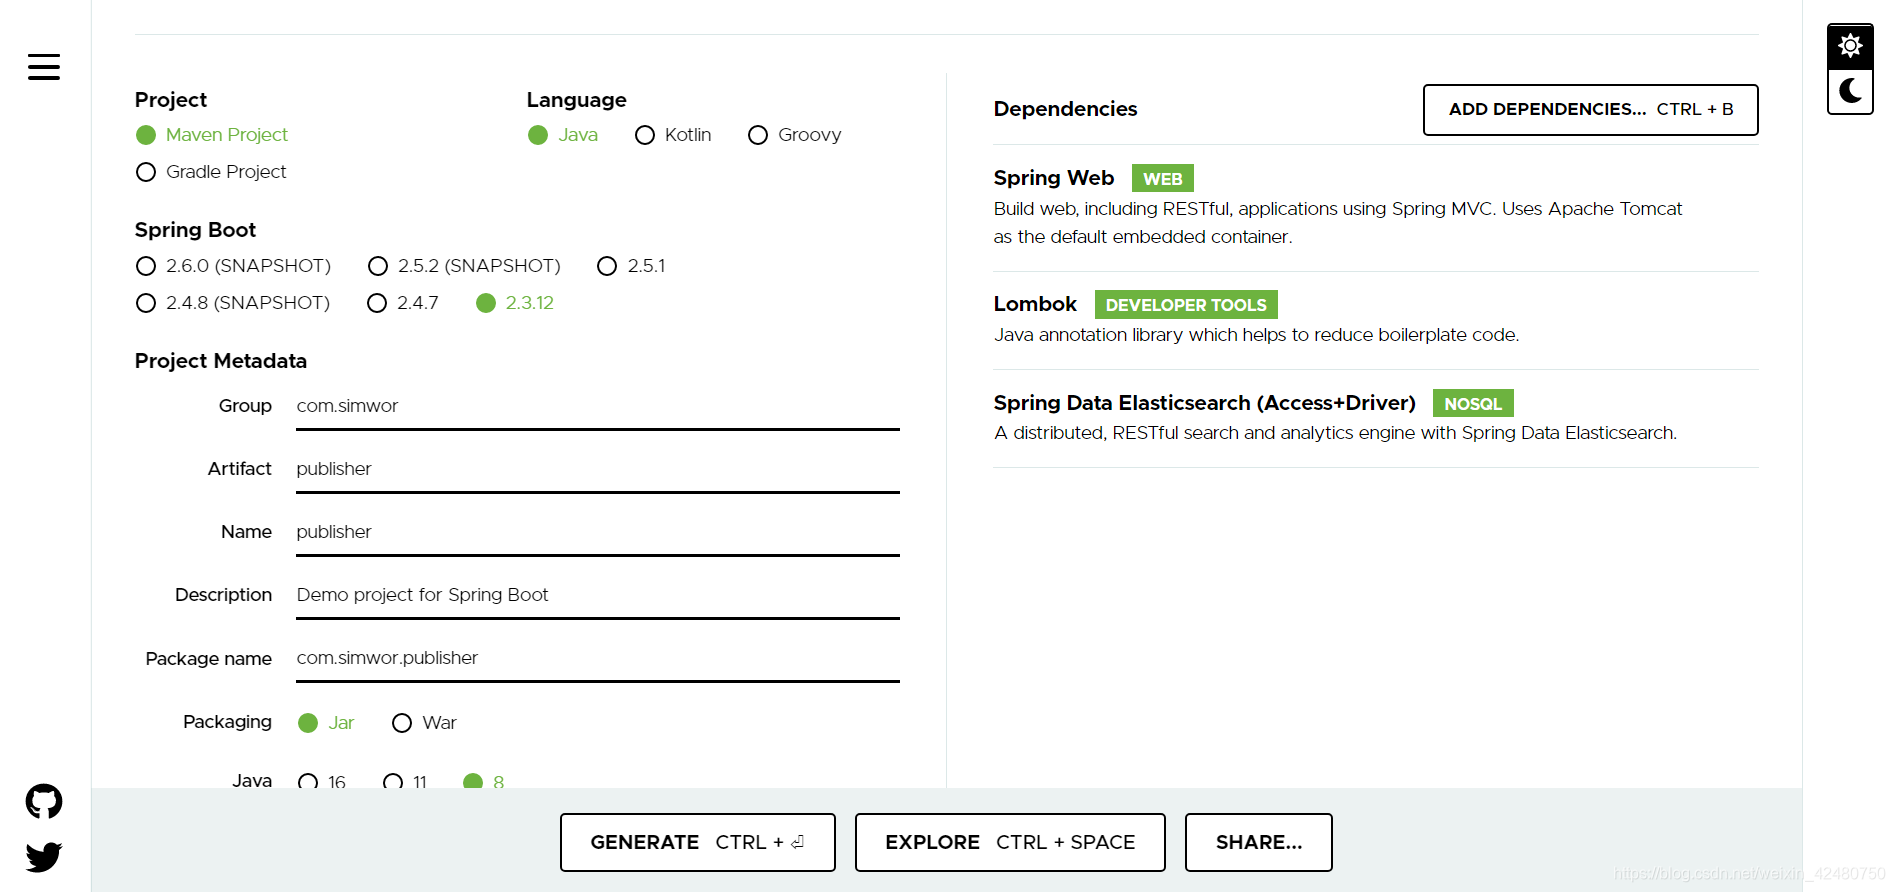Viewport: 1895px width, 892px height.
Task: Choose Jar packaging
Action: 326,723
